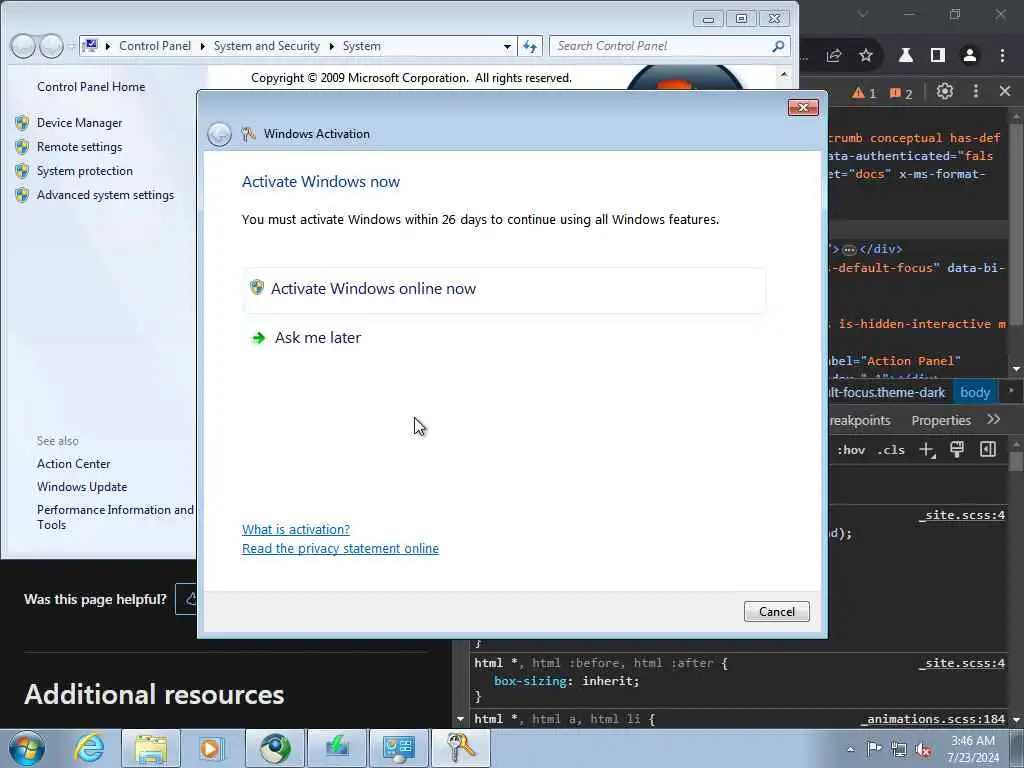Choose Activate Windows online now option
1024x768 pixels.
[x=504, y=289]
